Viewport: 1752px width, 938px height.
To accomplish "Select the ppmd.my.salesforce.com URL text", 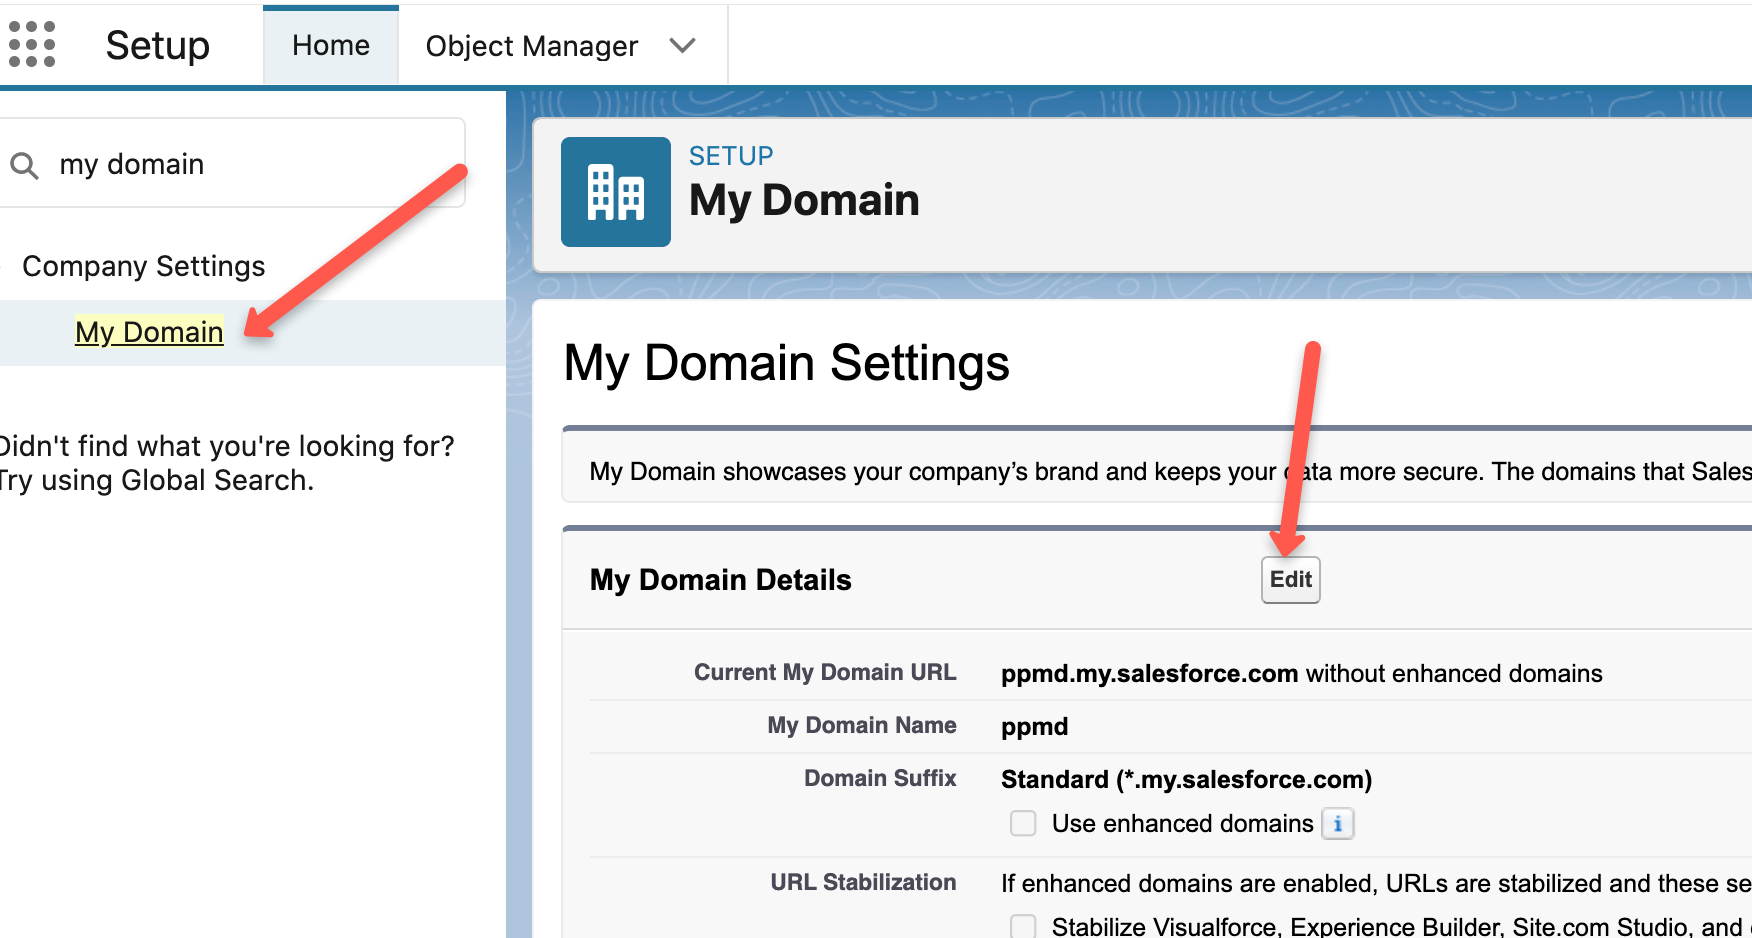I will [x=1149, y=674].
